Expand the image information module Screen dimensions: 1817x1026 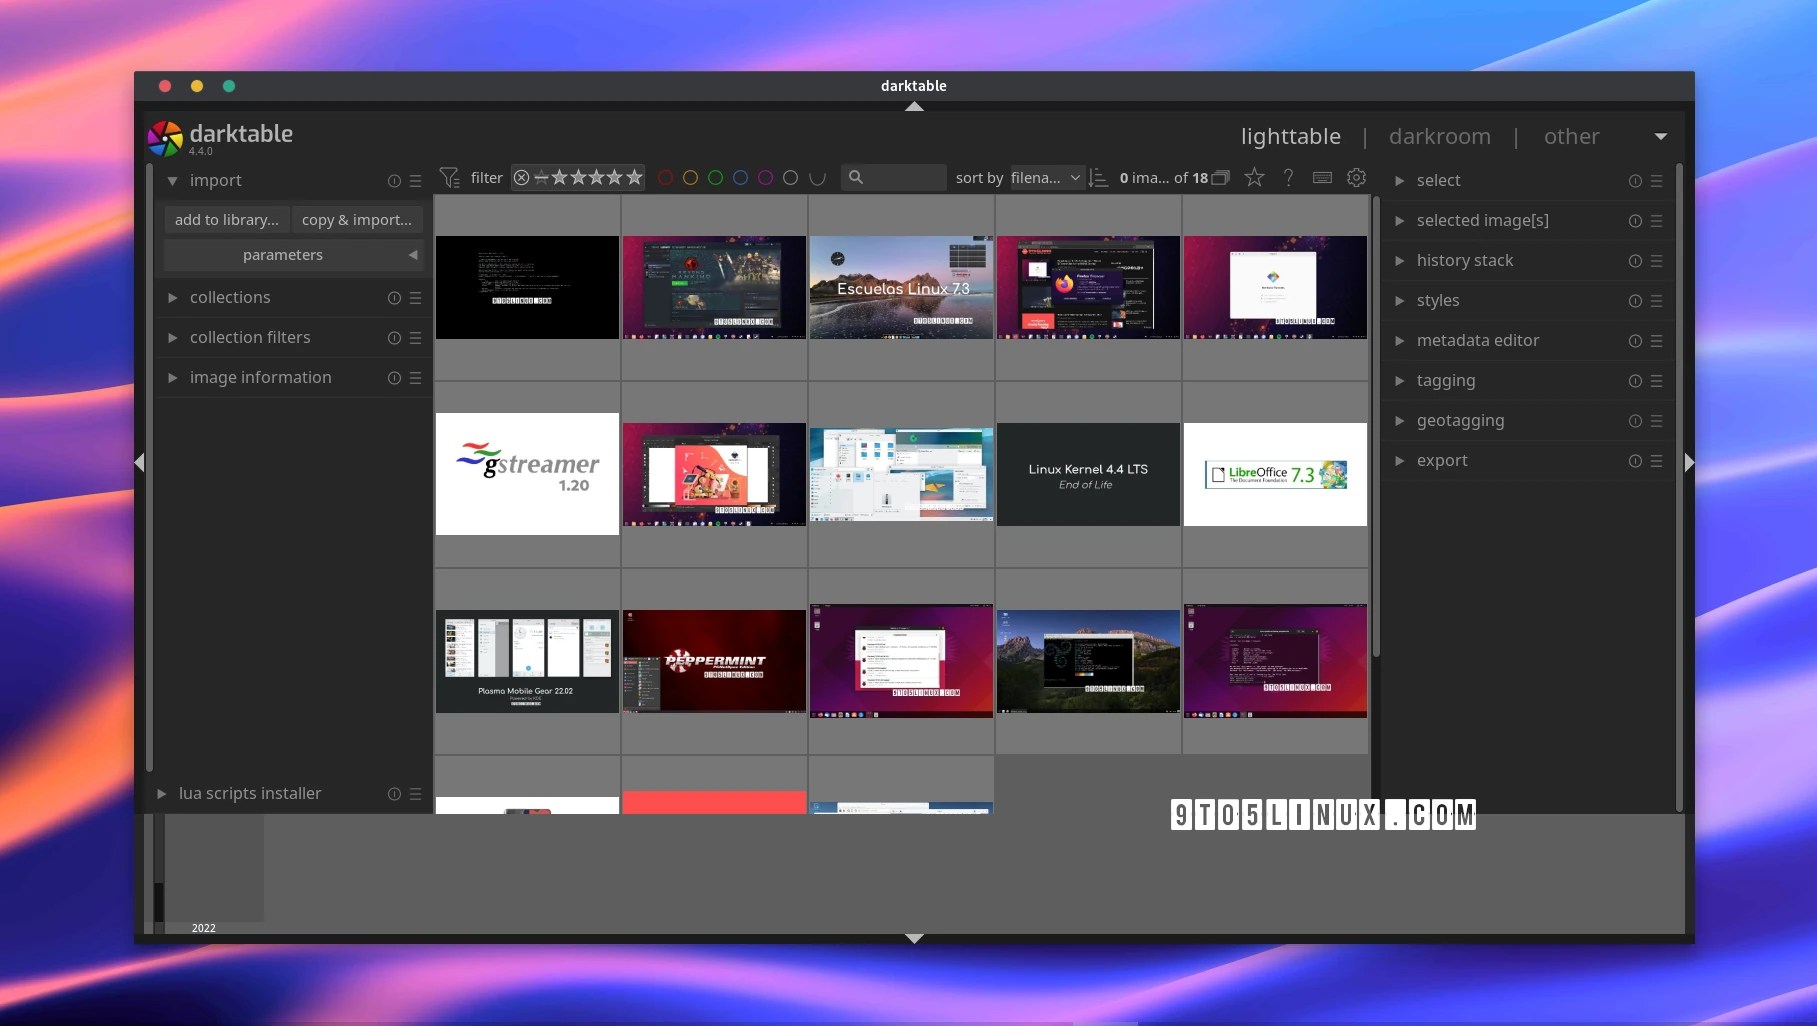172,378
